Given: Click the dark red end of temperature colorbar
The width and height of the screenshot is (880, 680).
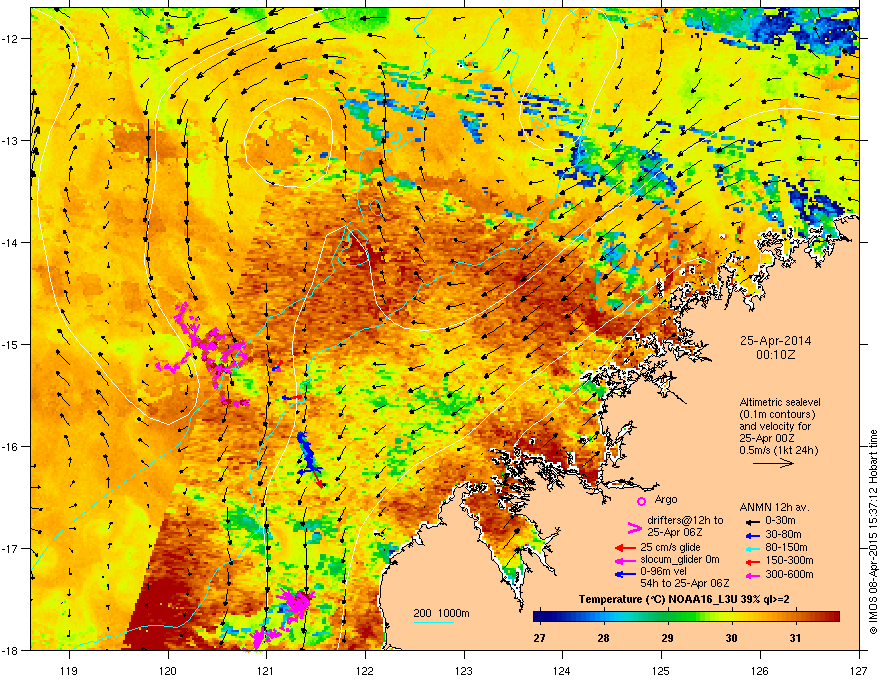Looking at the screenshot, I should tap(835, 617).
